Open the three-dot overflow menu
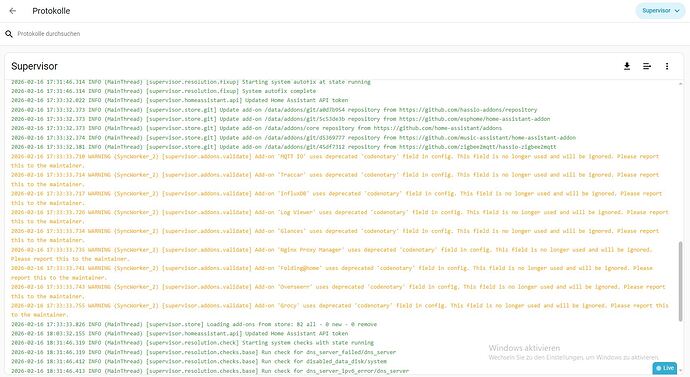The image size is (690, 377). pos(667,66)
